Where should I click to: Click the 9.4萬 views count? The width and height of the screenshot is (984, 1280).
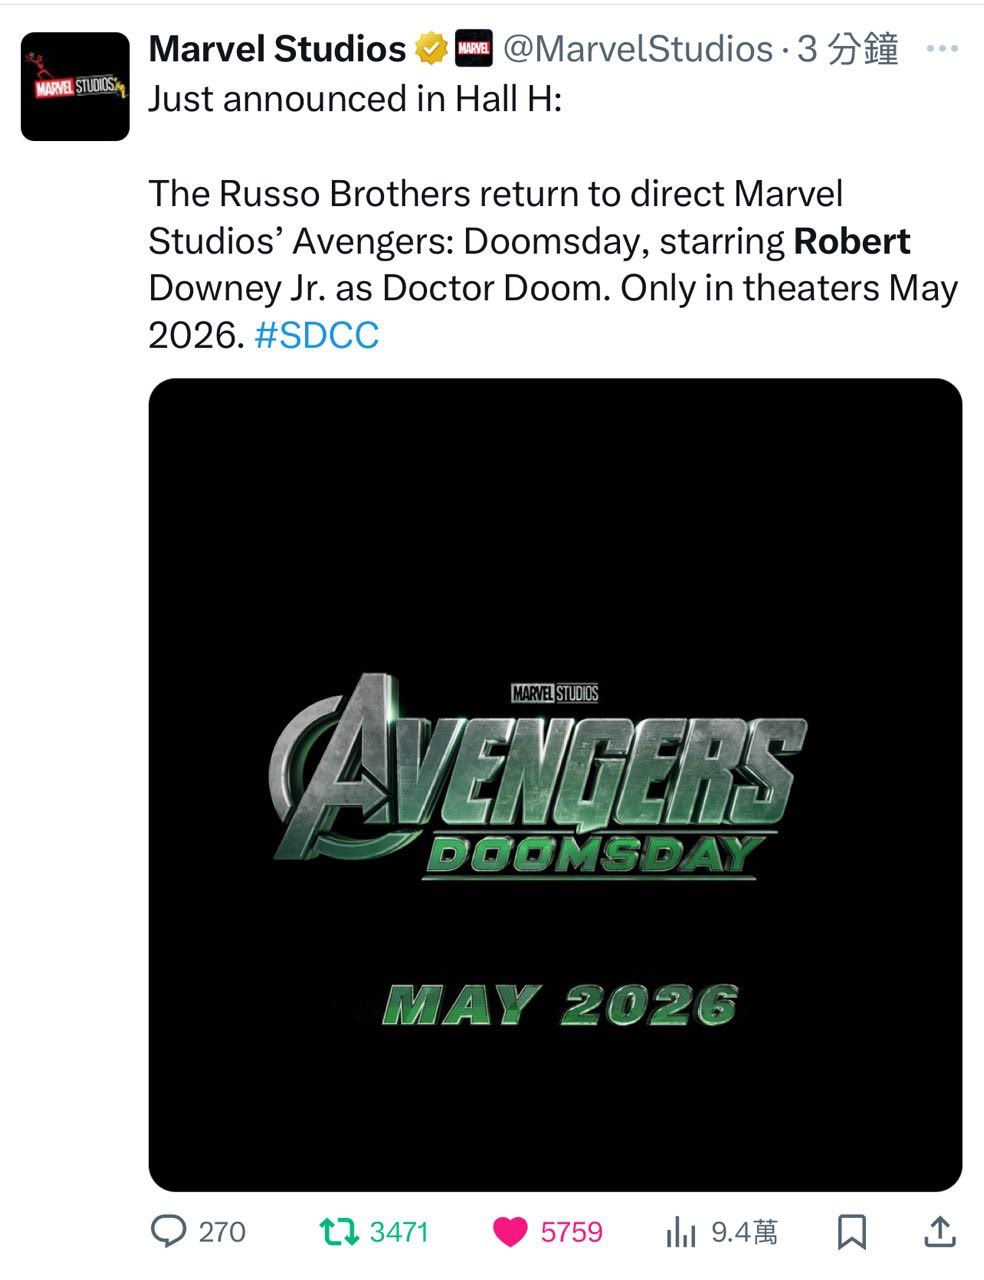(x=744, y=1231)
